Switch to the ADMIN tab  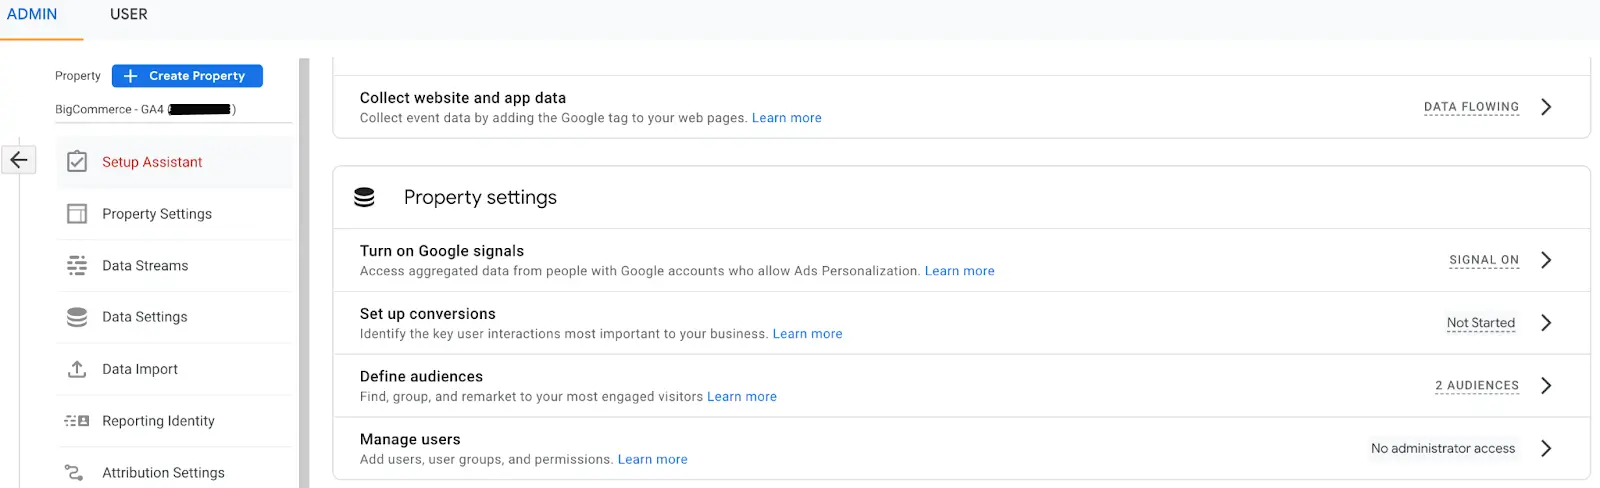tap(32, 14)
